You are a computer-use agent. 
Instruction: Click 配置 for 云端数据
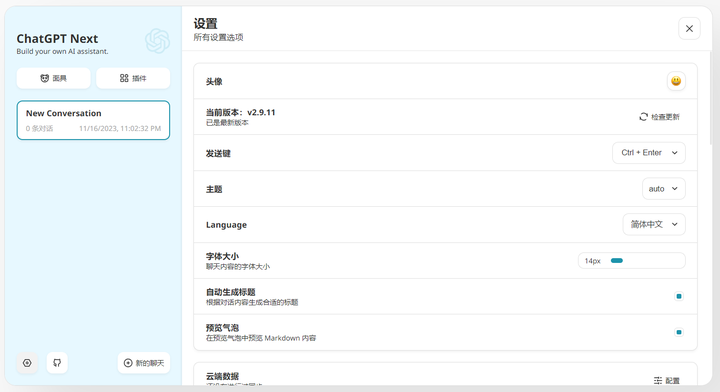(x=666, y=381)
